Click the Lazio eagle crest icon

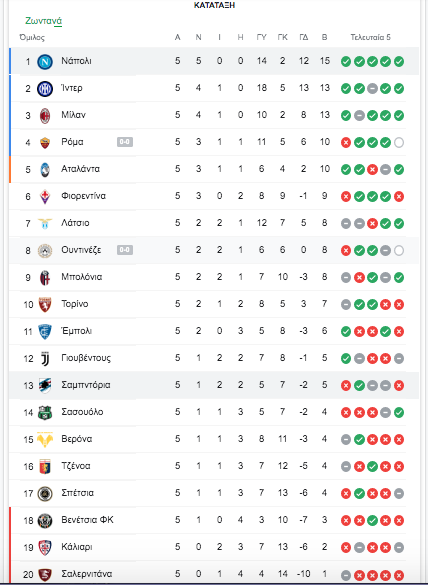tap(45, 223)
